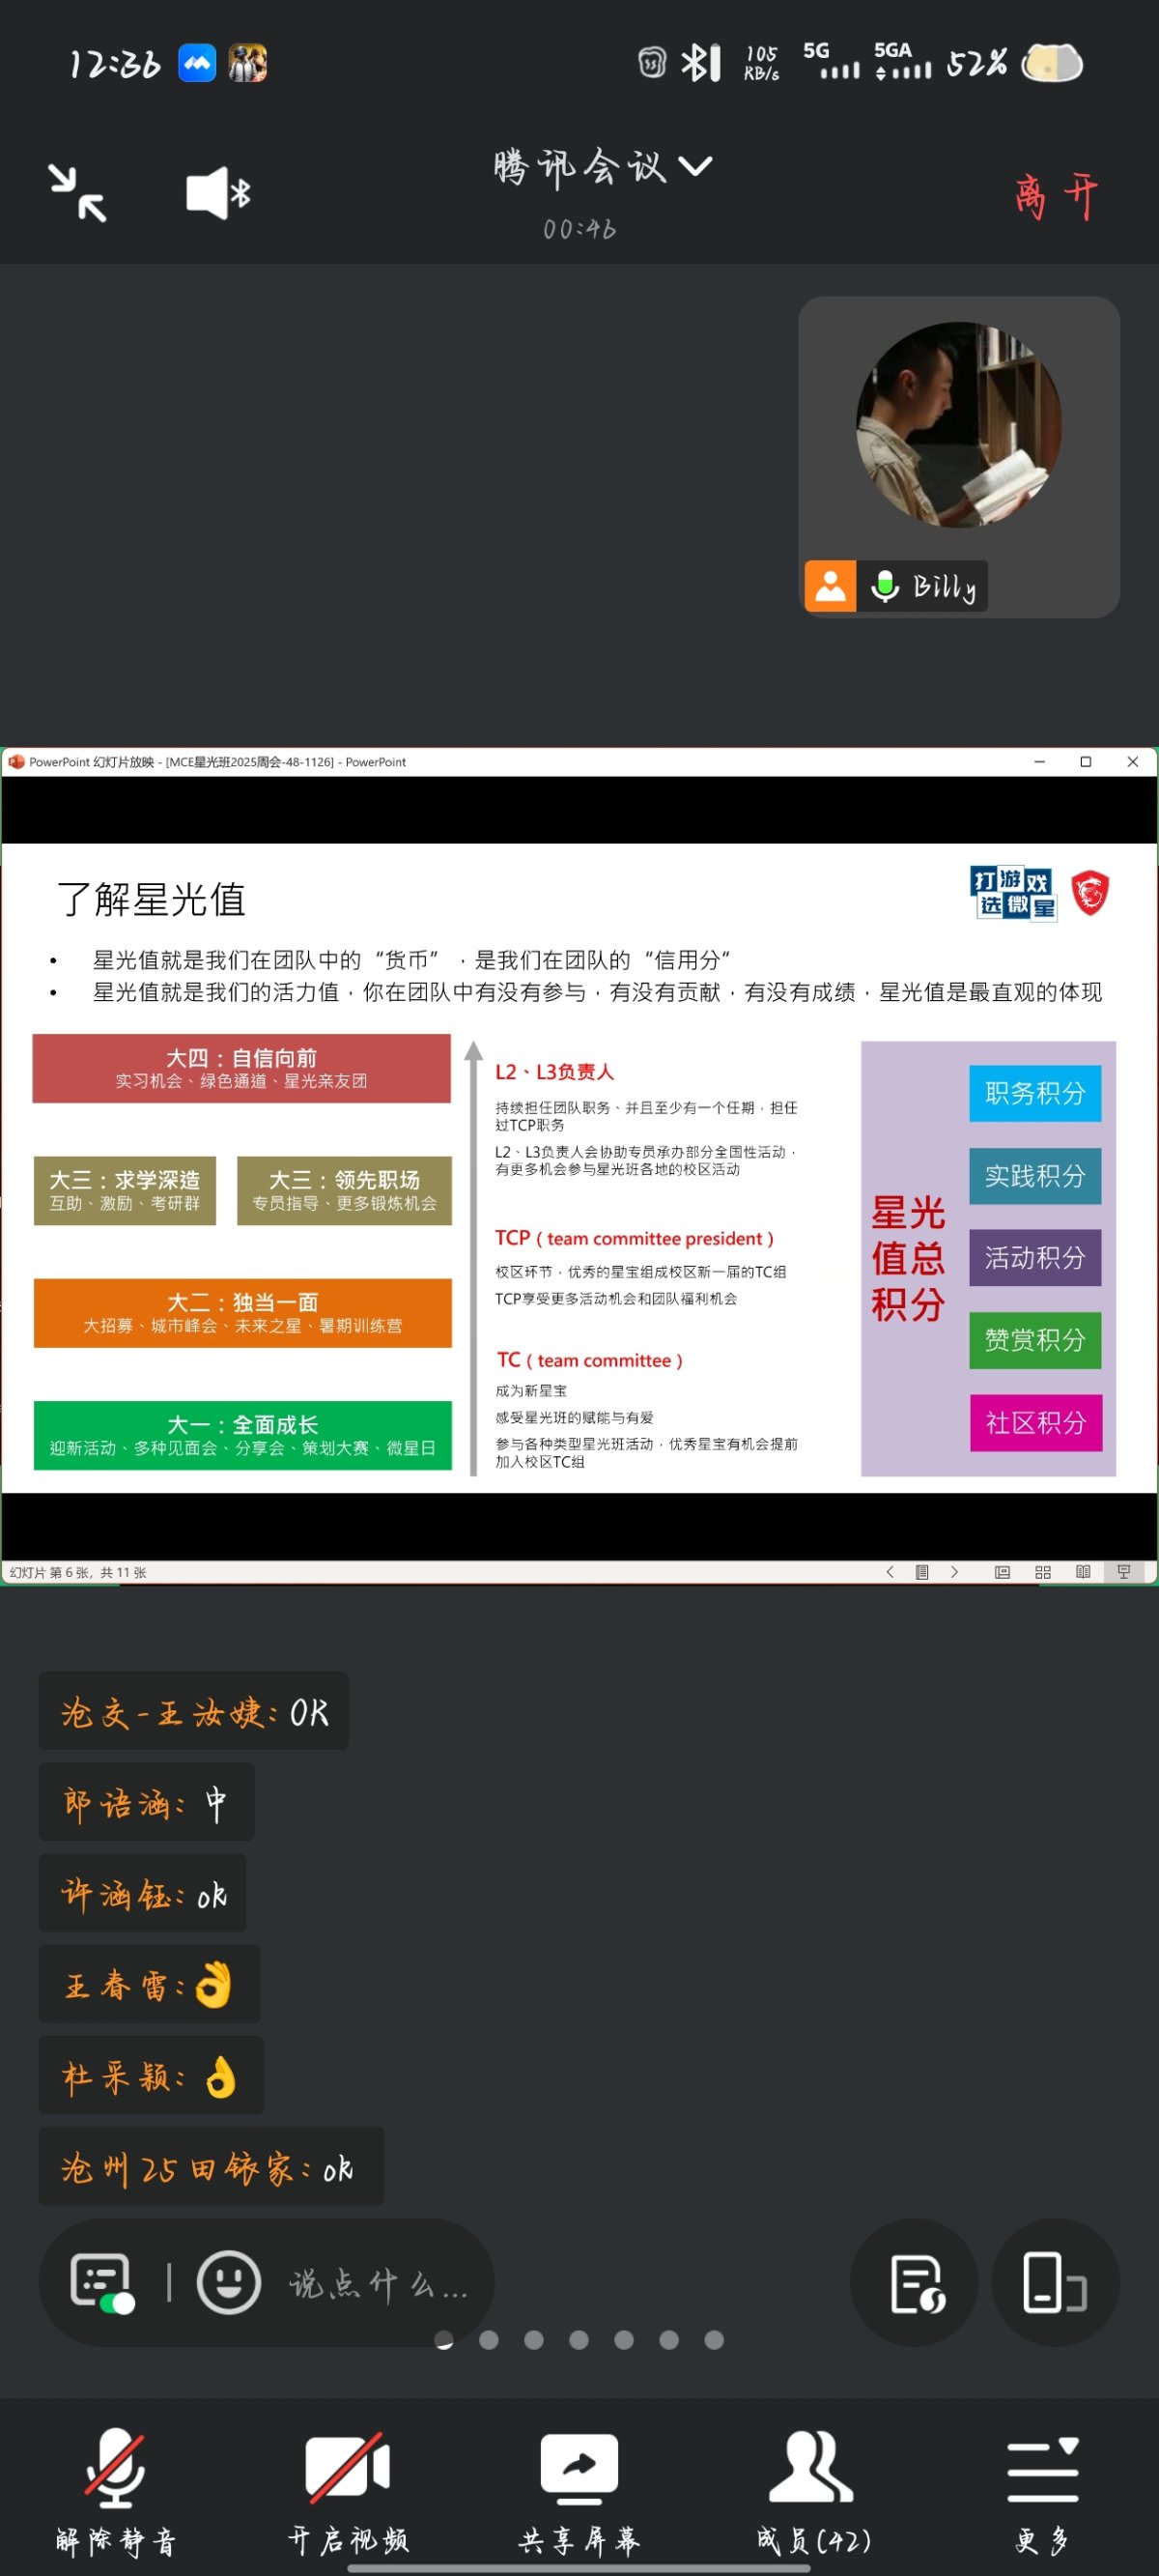This screenshot has height=2576, width=1159.
Task: Tap chat message from 沧州25田铭家
Action: point(211,2166)
